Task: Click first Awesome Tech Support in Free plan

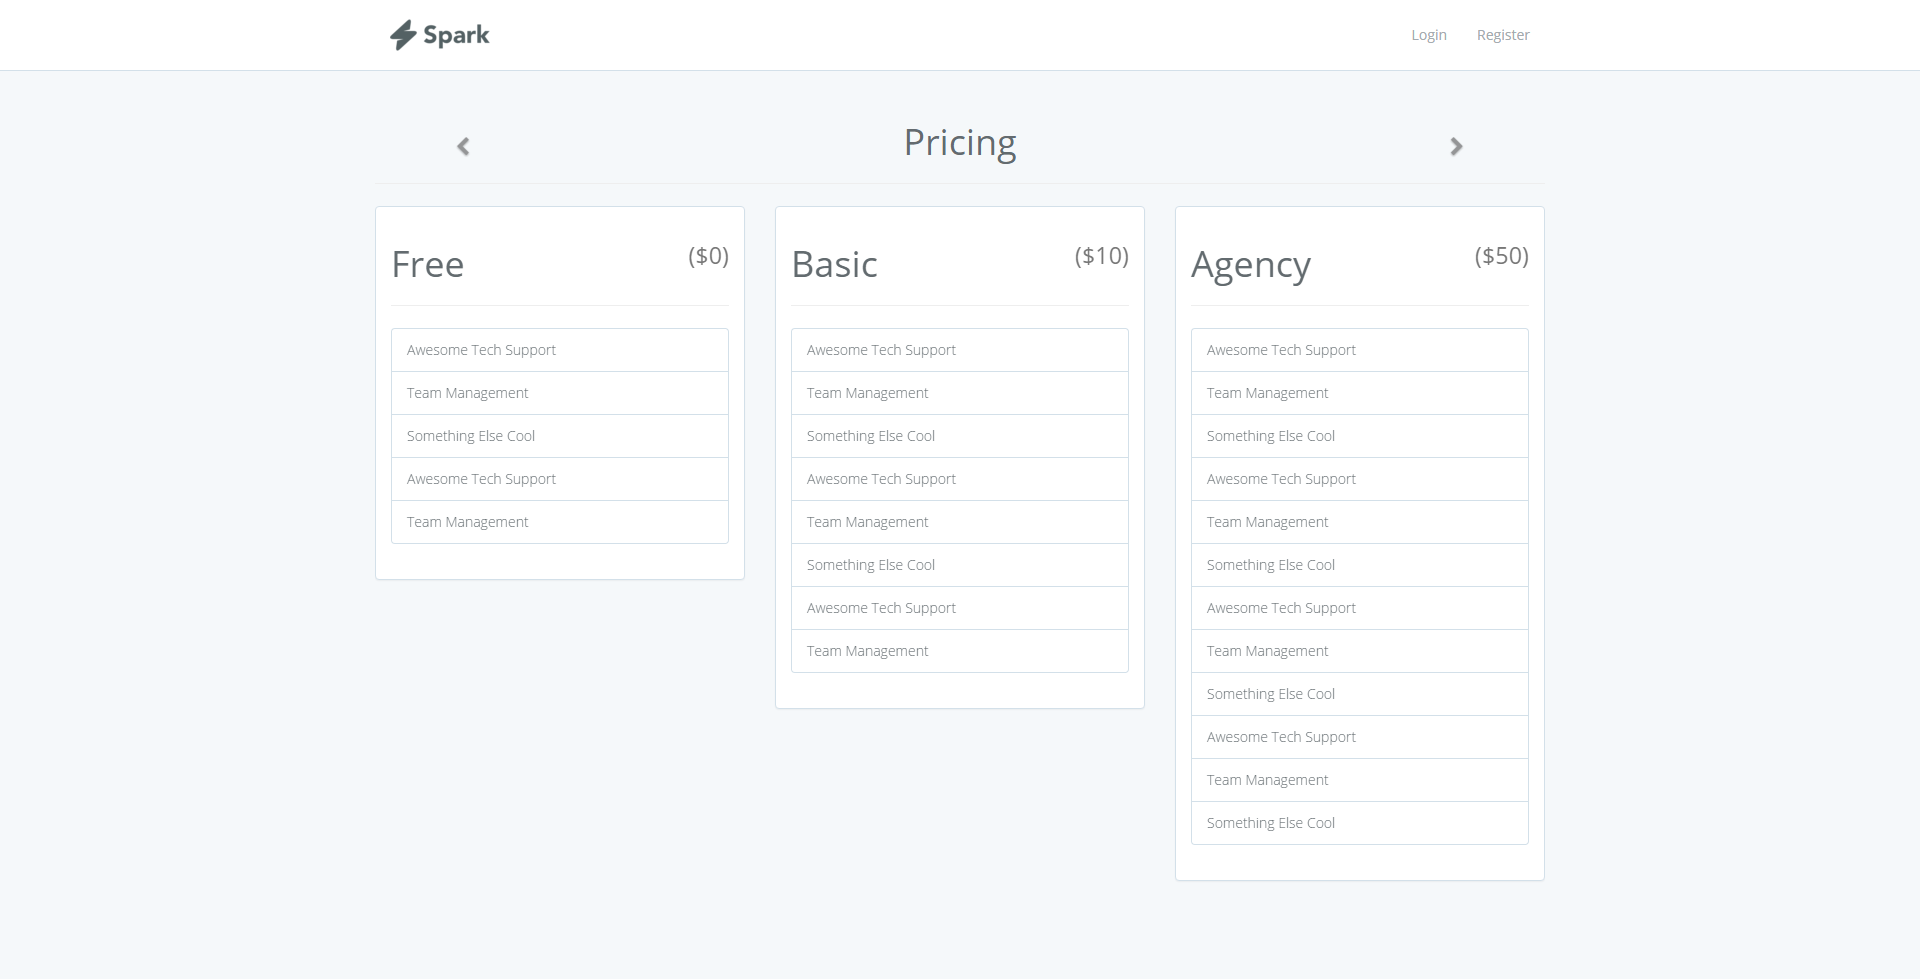Action: [481, 350]
